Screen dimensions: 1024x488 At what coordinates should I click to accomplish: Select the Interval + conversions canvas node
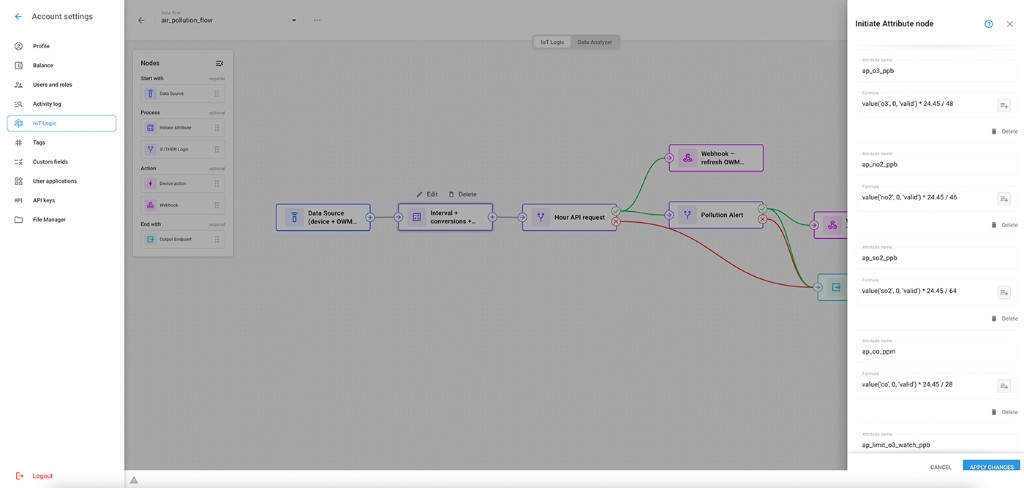click(x=445, y=217)
